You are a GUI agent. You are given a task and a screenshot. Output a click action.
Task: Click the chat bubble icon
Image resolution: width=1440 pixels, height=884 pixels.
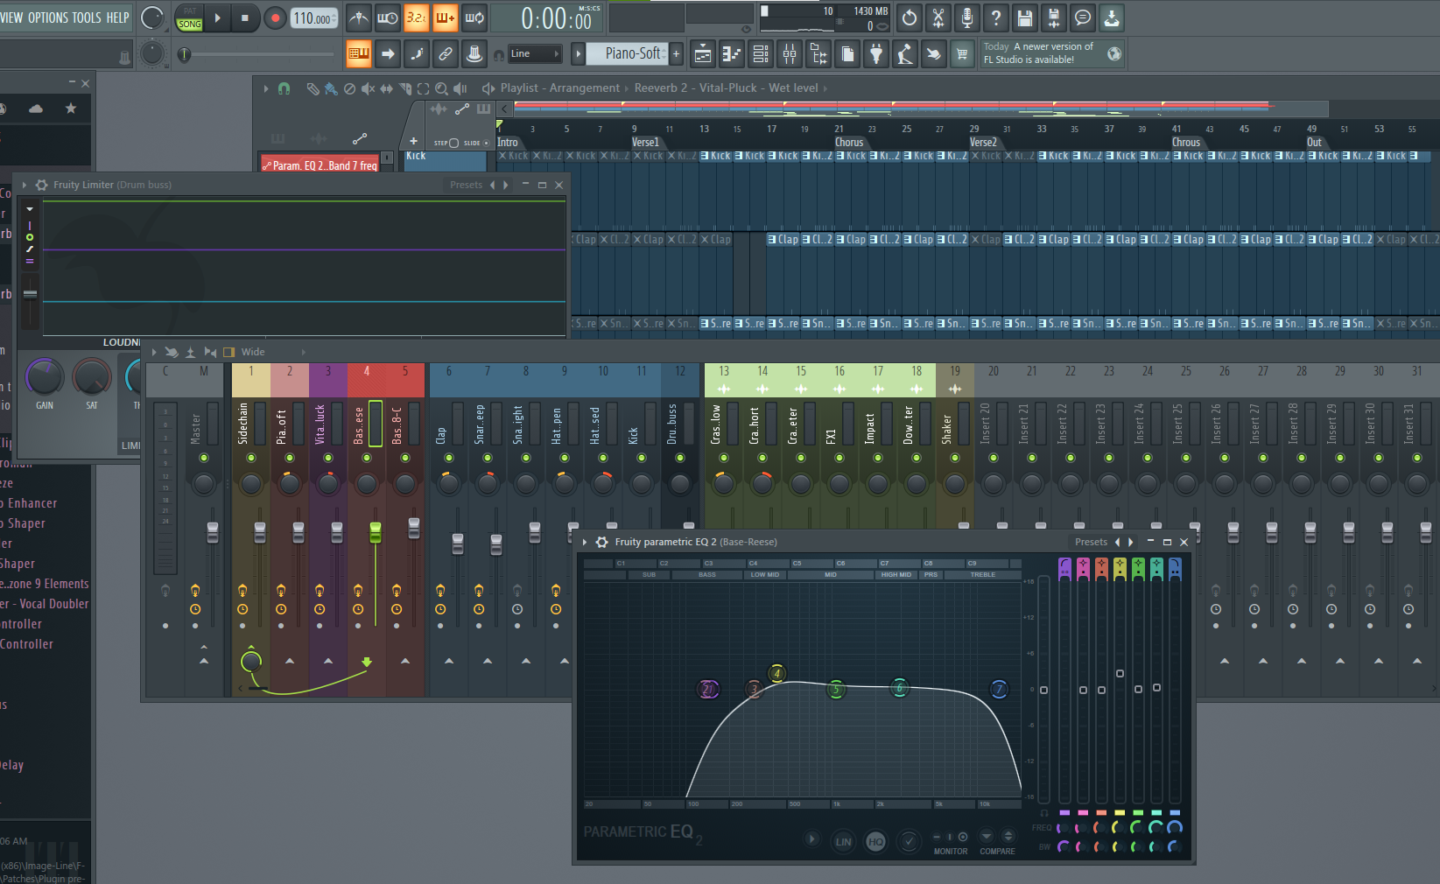1083,18
